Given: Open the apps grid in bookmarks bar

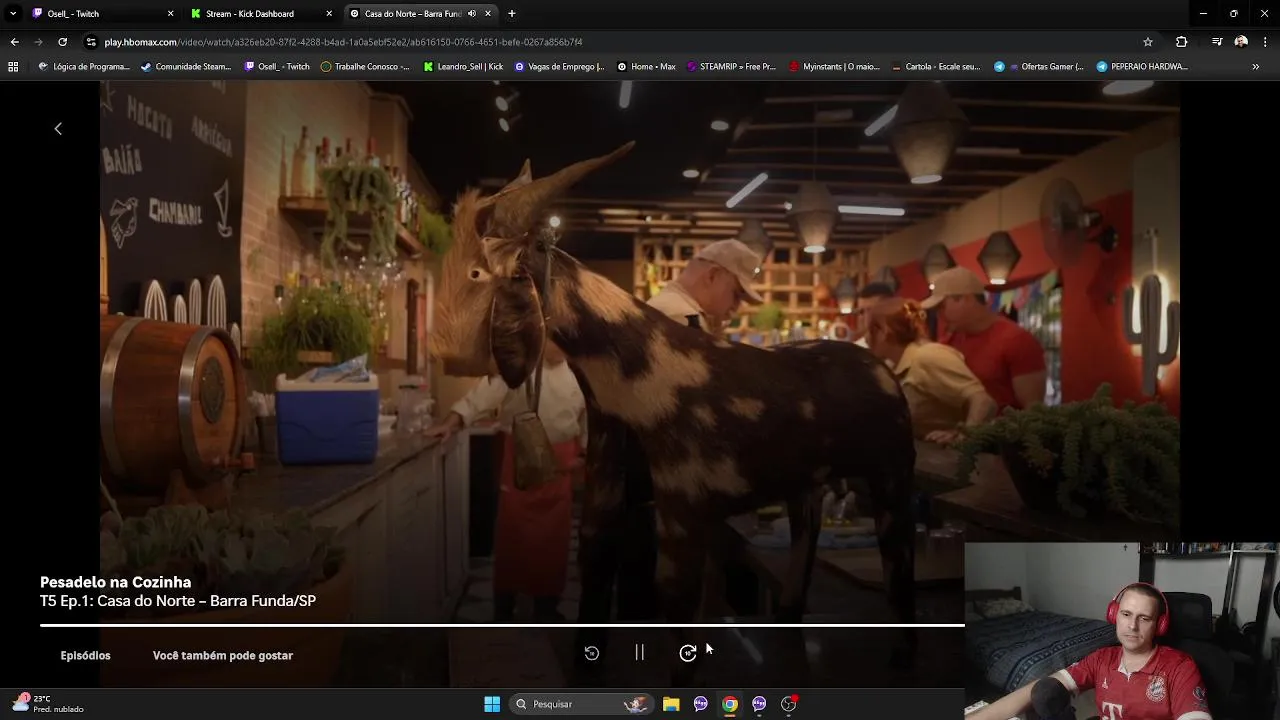Looking at the screenshot, I should point(13,67).
